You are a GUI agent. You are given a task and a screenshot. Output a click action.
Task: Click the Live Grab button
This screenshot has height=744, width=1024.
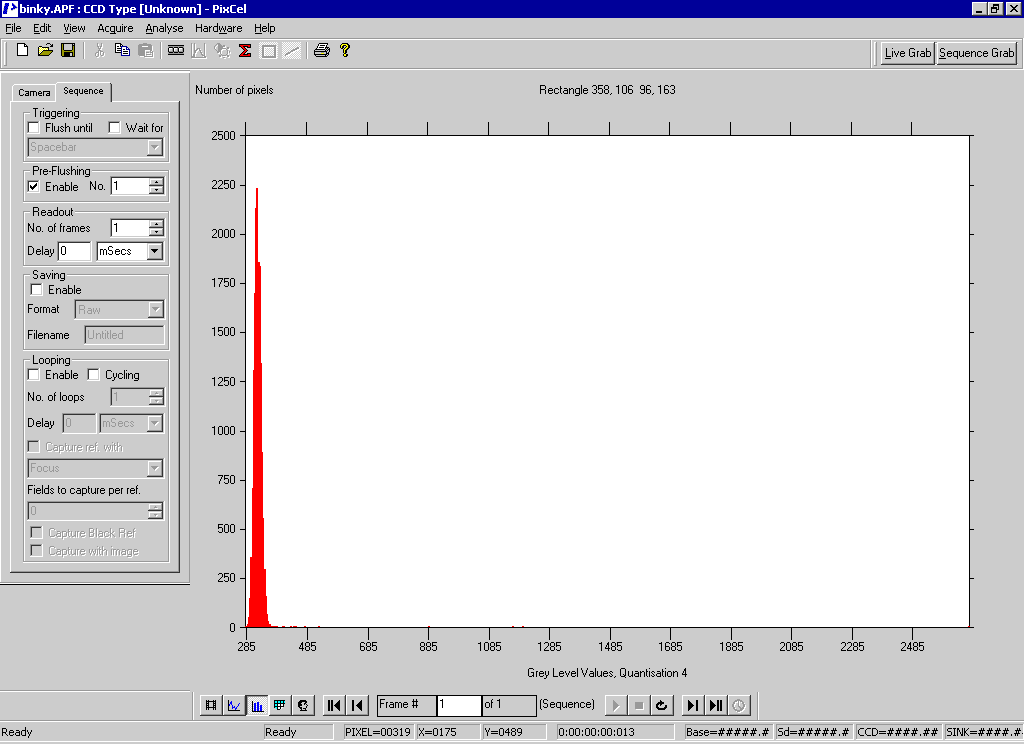point(908,53)
